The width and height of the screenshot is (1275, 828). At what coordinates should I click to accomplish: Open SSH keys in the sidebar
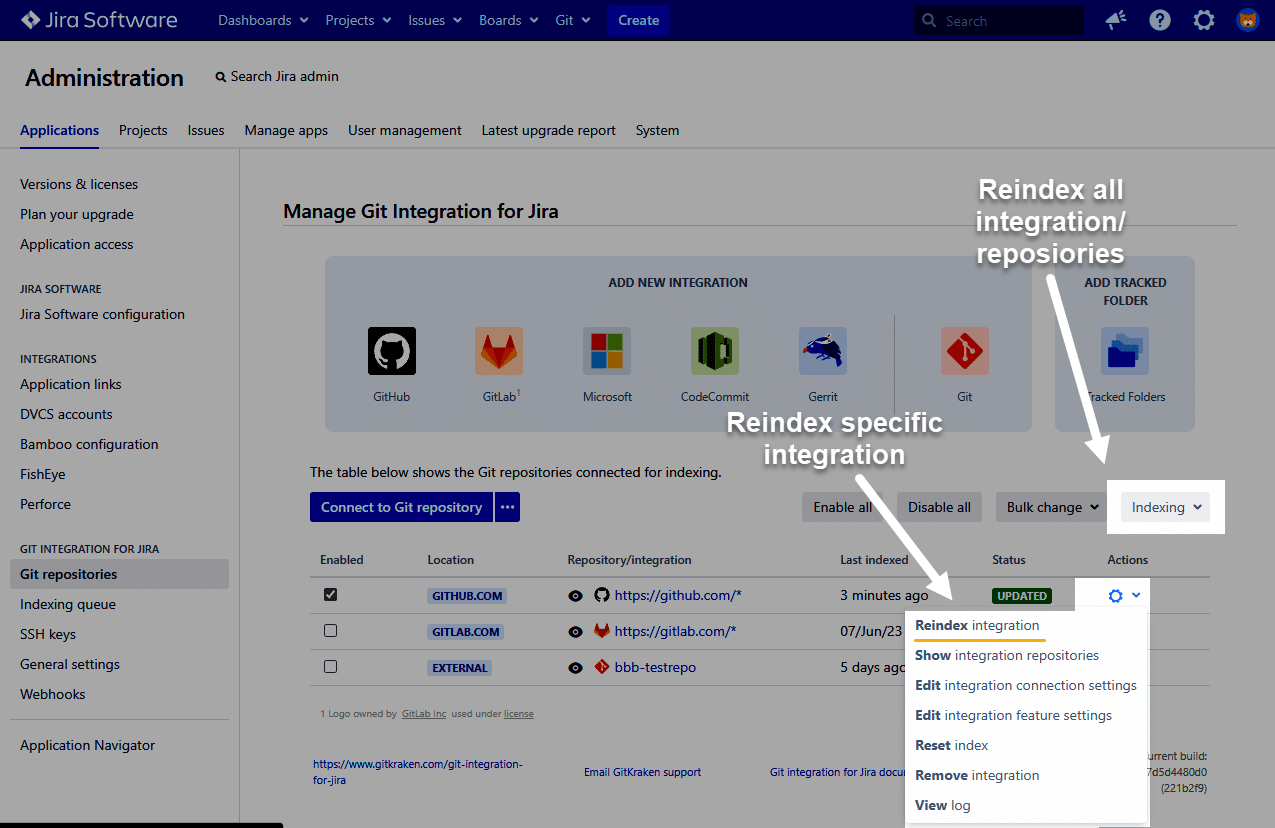[x=48, y=634]
